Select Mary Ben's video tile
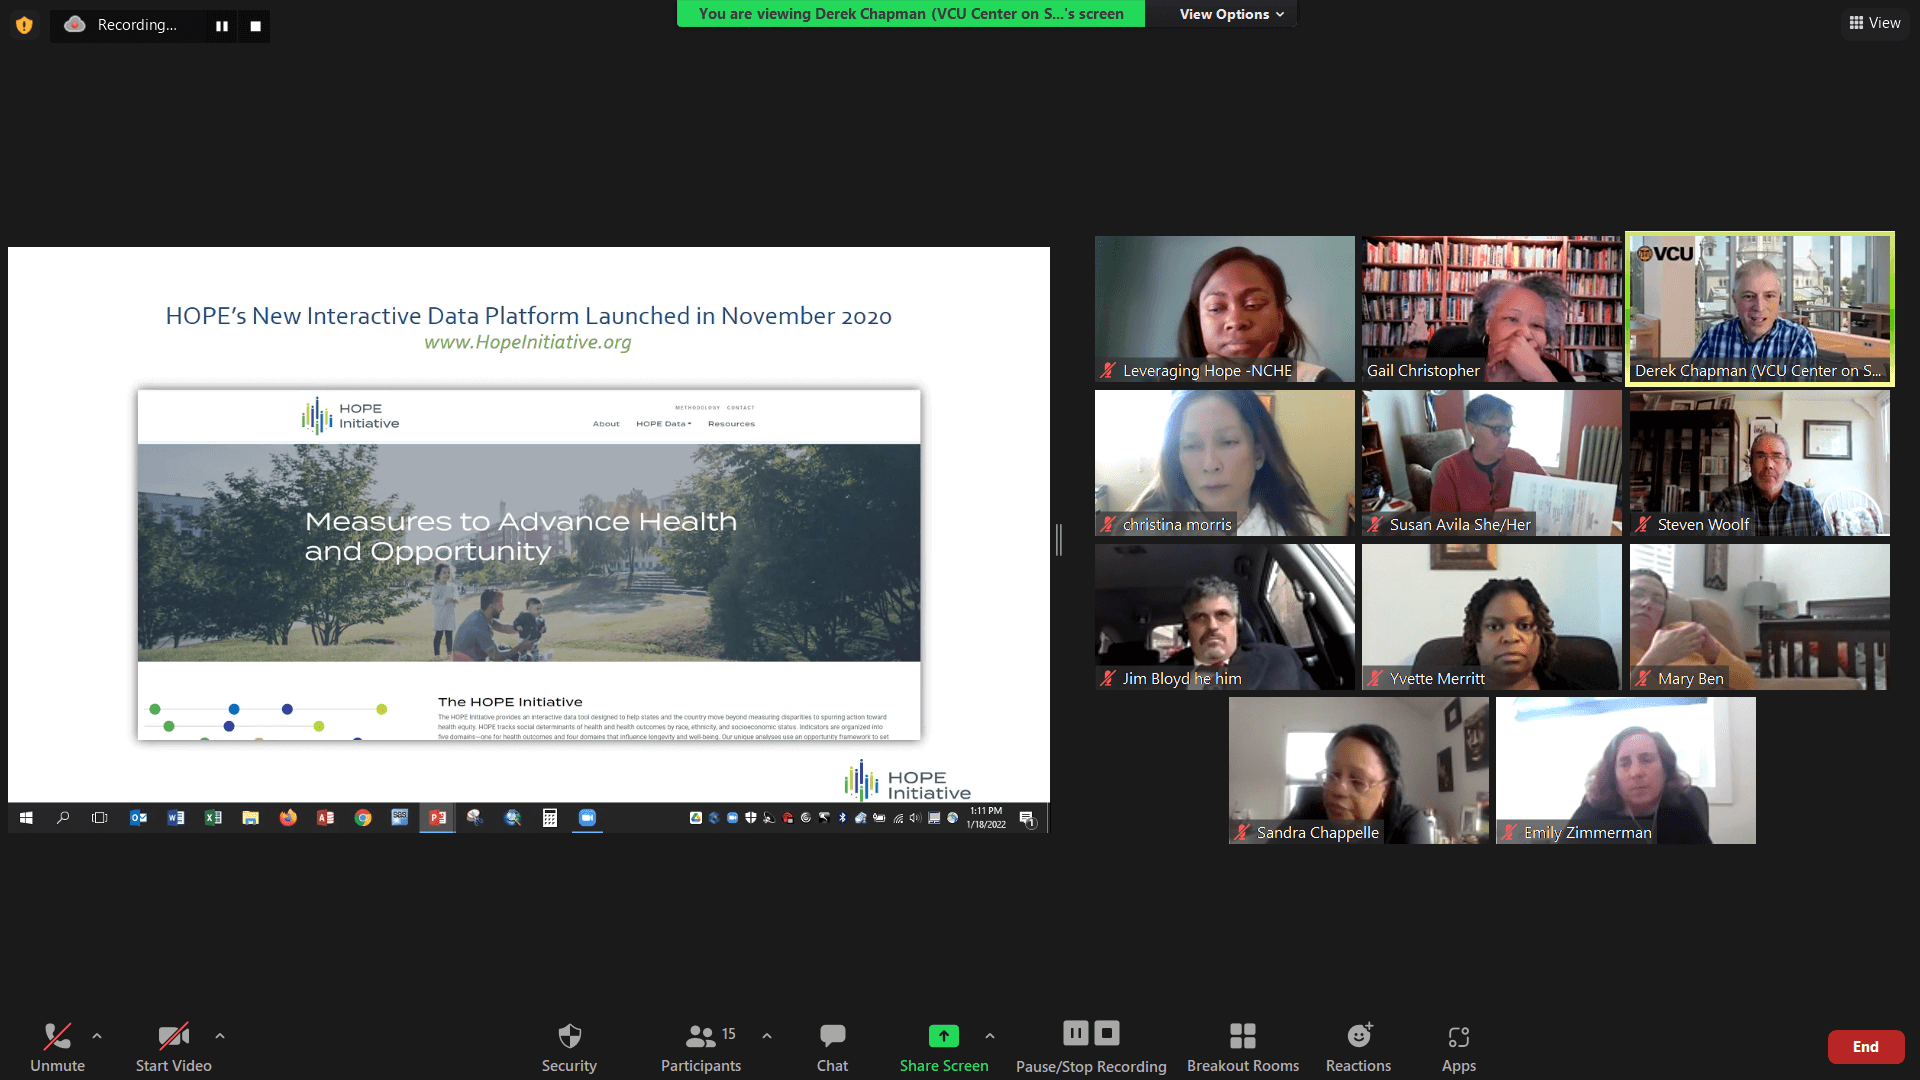The height and width of the screenshot is (1080, 1920). click(x=1760, y=617)
